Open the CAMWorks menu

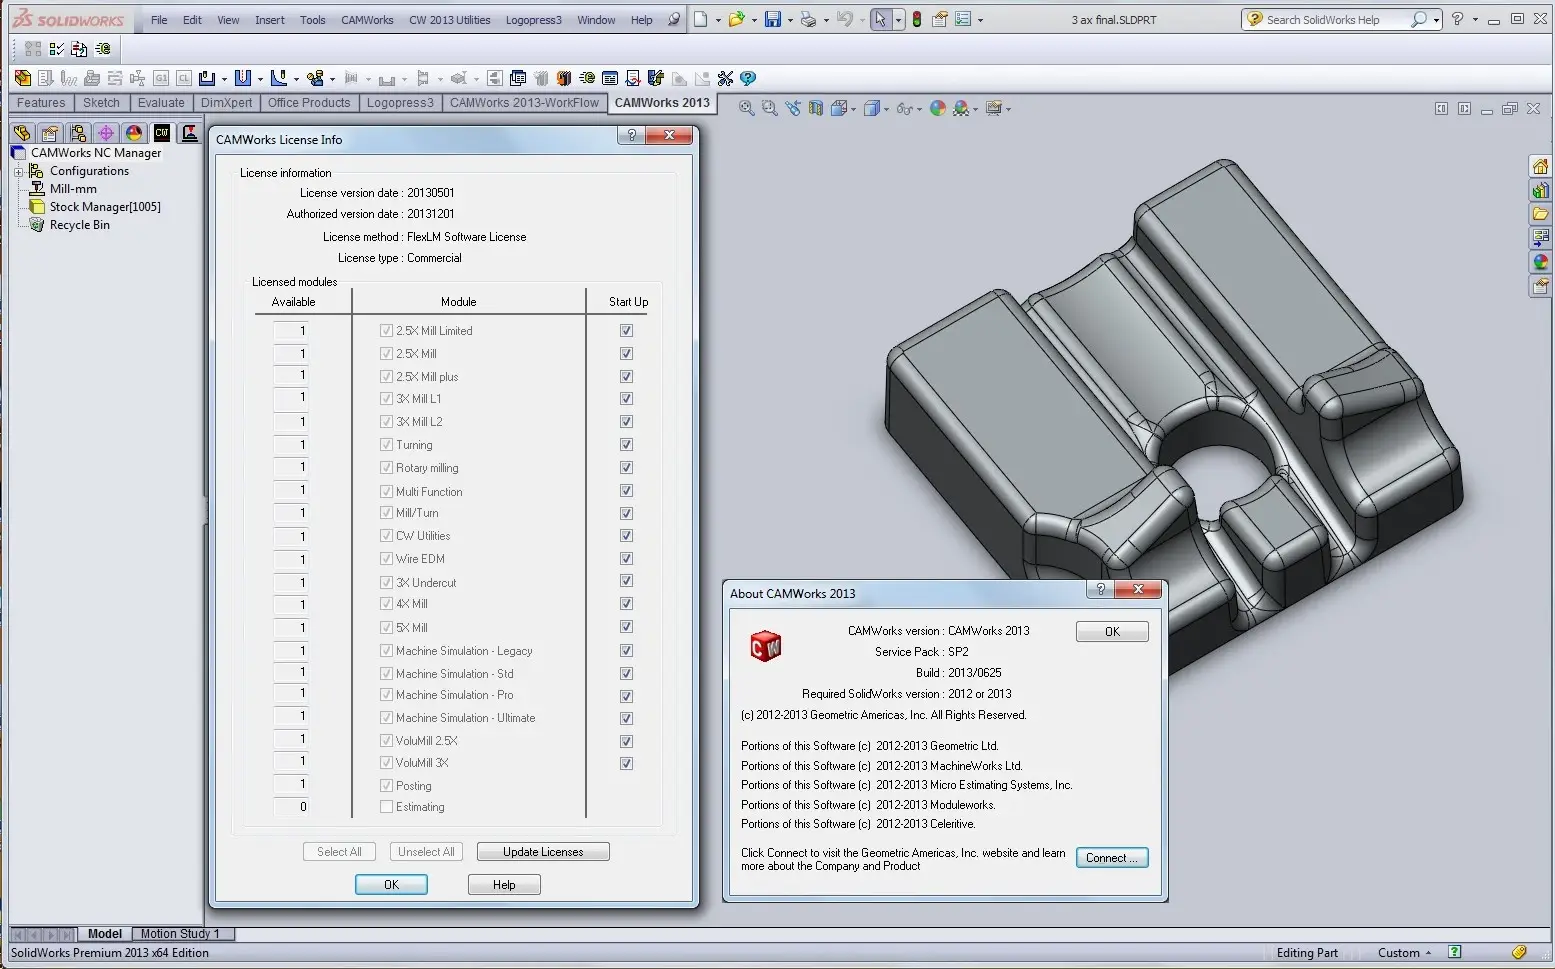[367, 20]
